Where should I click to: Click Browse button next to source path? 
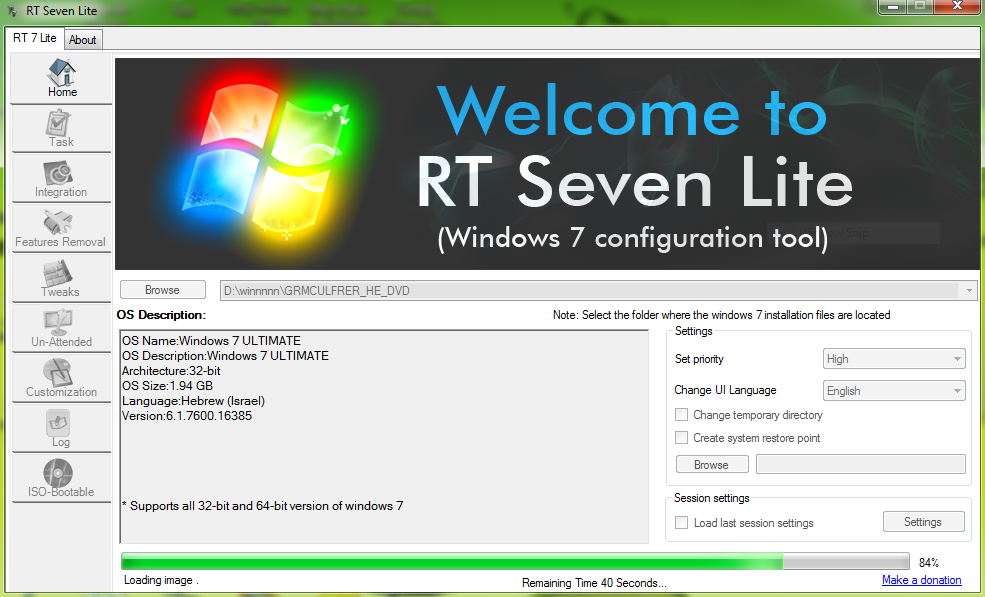[163, 290]
